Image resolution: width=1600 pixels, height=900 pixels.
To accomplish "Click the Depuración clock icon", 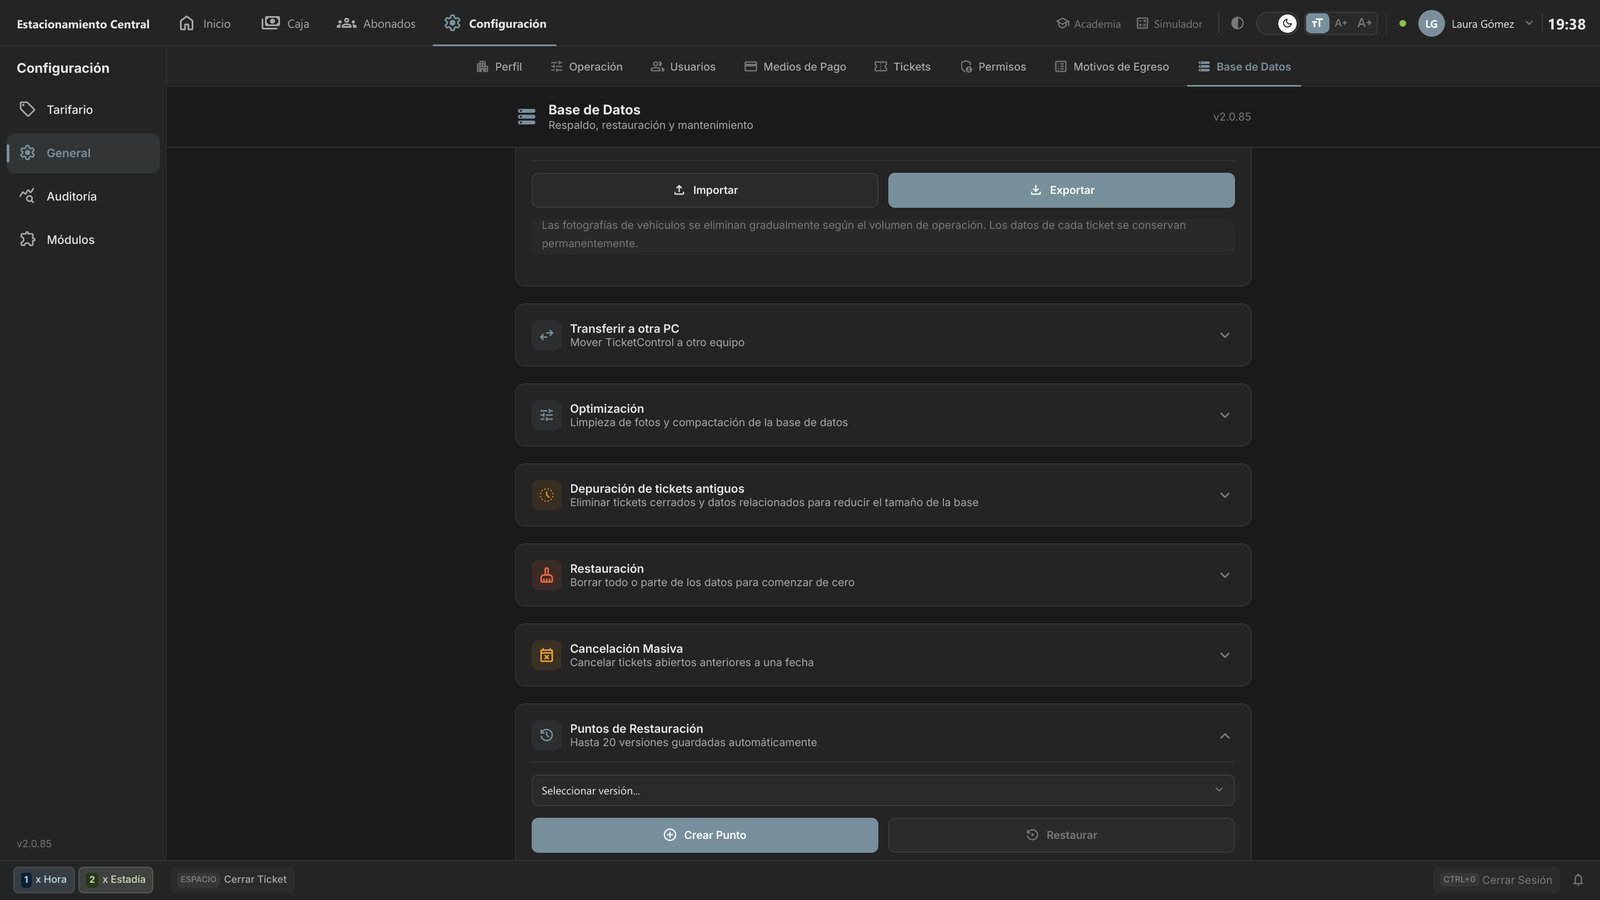I will pos(546,495).
